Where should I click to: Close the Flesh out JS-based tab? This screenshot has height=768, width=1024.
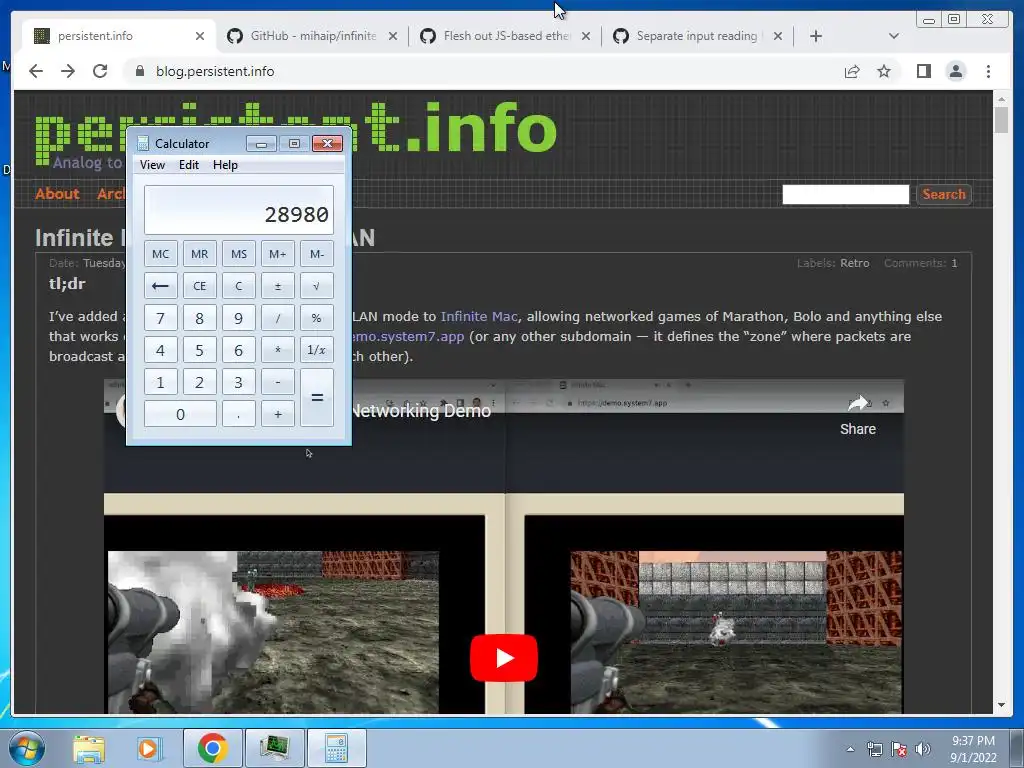(586, 36)
